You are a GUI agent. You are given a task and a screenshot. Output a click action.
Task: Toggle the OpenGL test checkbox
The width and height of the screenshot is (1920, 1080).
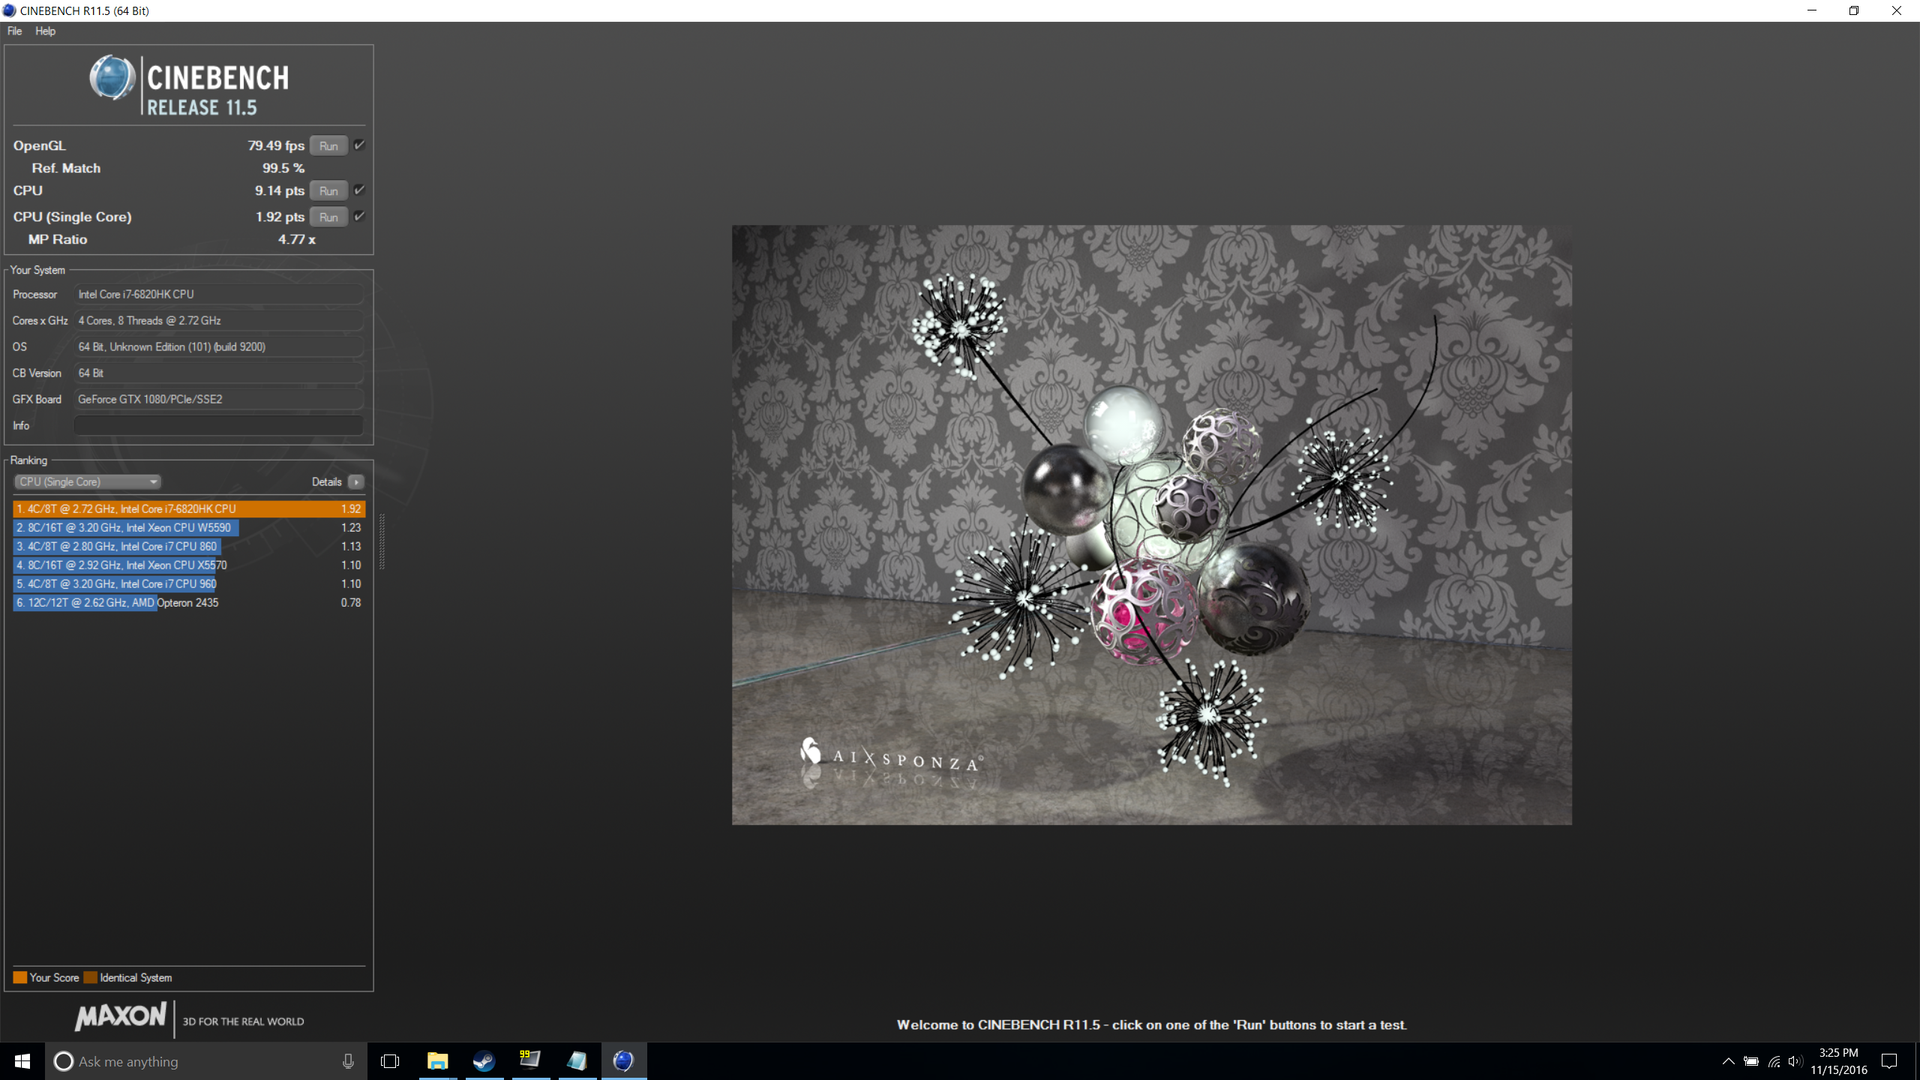[x=359, y=145]
